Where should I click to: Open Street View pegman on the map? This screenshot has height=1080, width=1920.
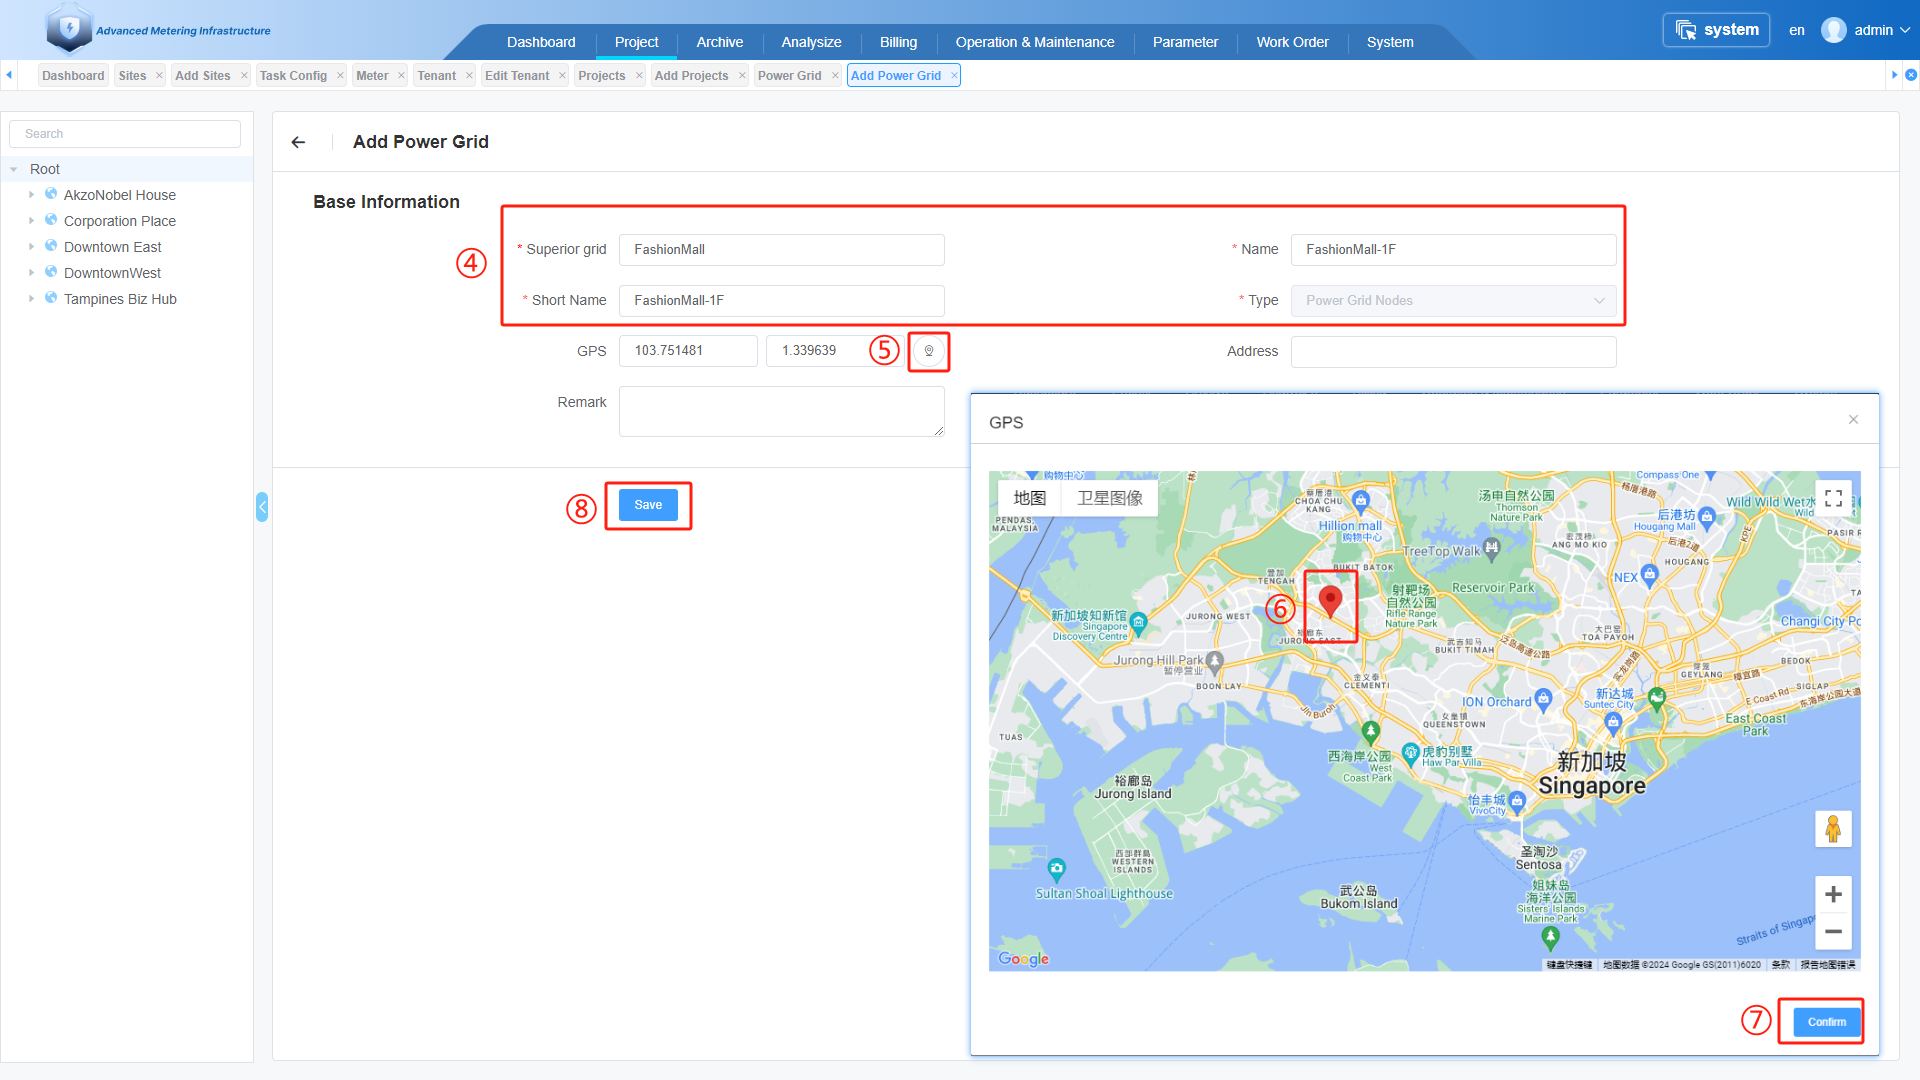click(1833, 829)
